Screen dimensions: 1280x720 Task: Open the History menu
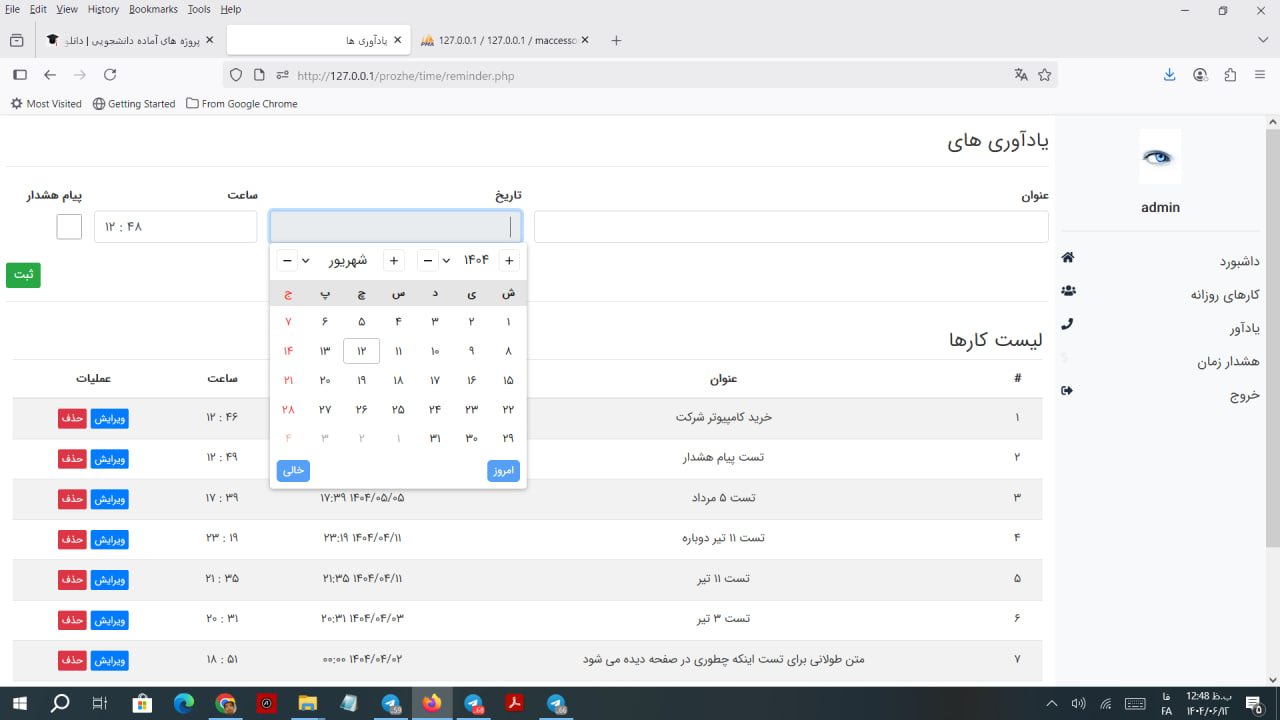tap(103, 9)
